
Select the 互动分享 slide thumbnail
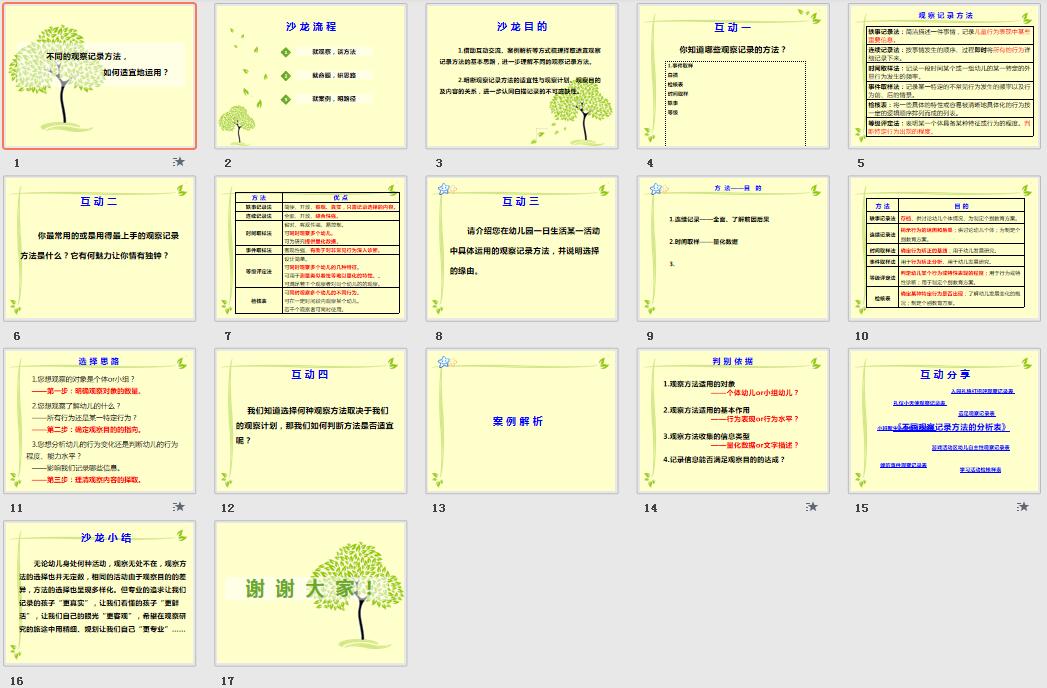pos(944,421)
